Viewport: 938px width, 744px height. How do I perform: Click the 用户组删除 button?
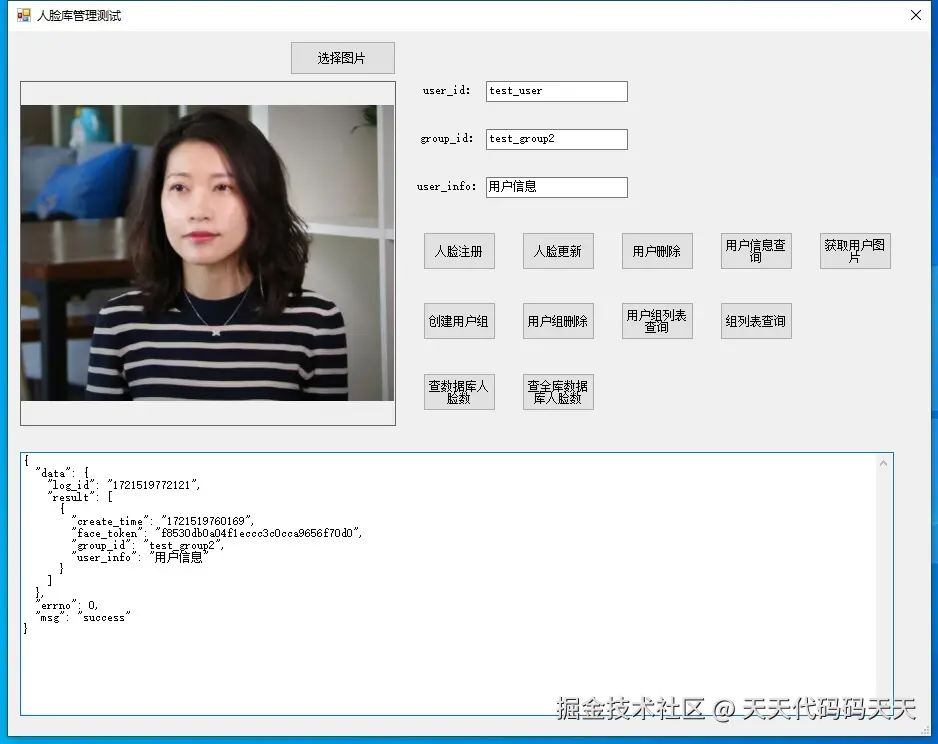pyautogui.click(x=557, y=320)
